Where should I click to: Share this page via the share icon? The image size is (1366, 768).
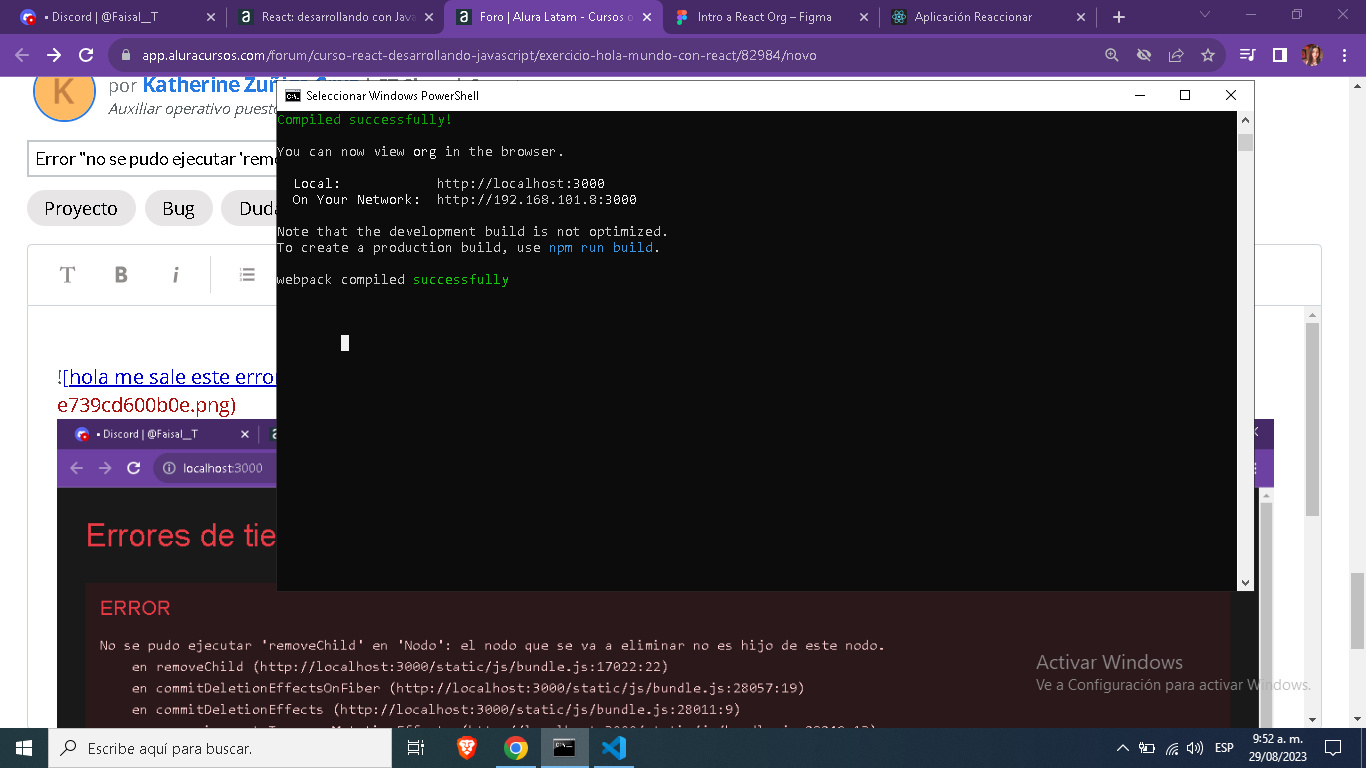[x=1176, y=55]
